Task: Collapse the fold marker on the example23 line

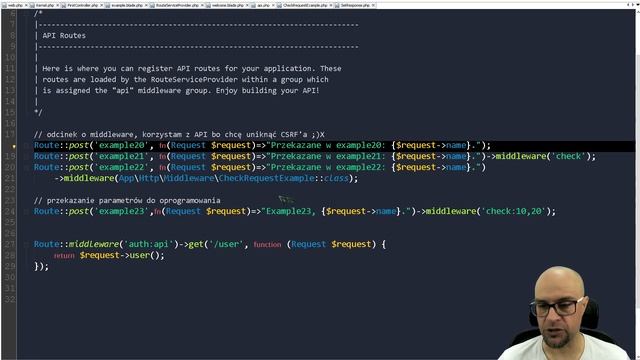Action: tap(26, 211)
